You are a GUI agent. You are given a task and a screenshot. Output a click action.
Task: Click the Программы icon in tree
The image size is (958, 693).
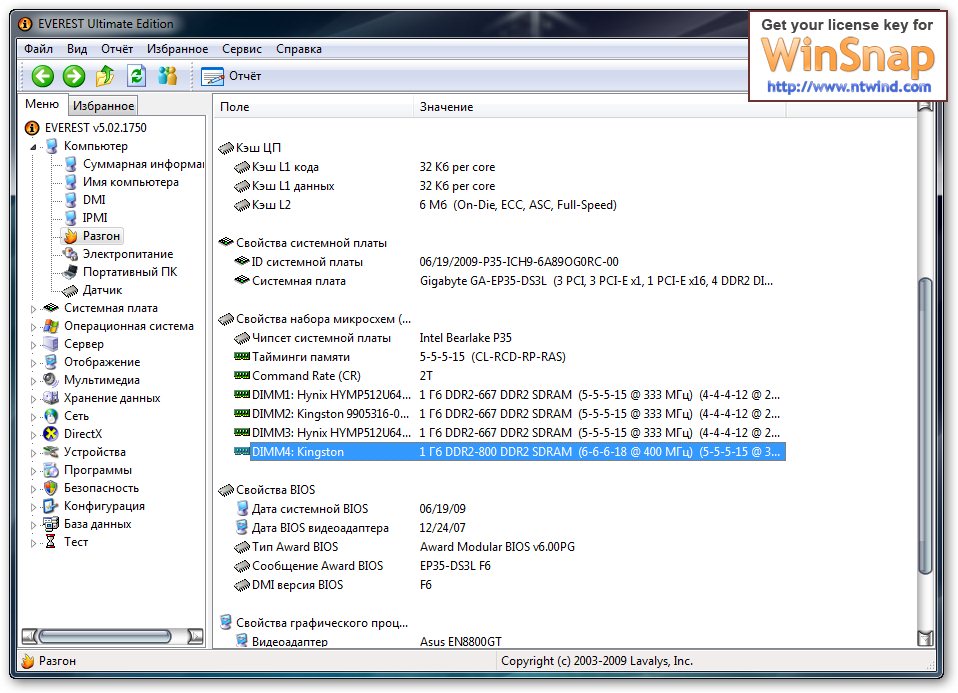click(x=51, y=470)
